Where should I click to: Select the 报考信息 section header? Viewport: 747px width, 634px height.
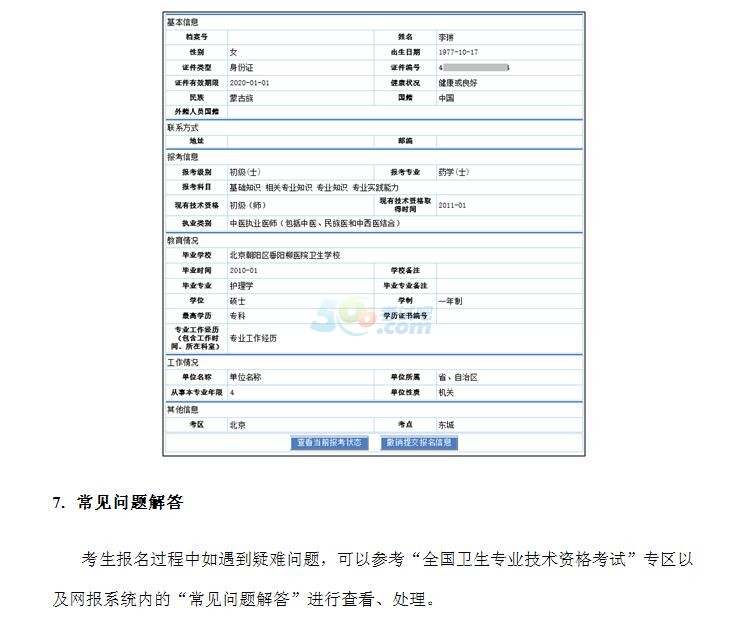tap(182, 157)
